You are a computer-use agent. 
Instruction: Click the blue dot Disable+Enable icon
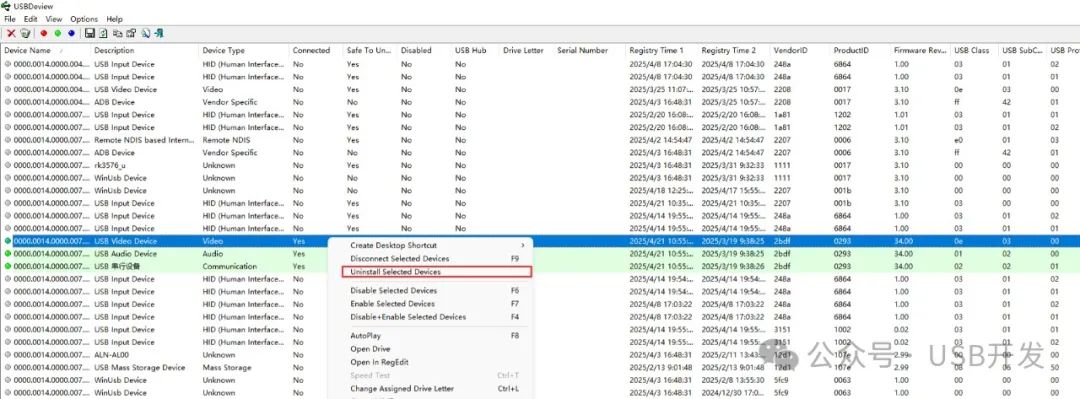[x=71, y=33]
